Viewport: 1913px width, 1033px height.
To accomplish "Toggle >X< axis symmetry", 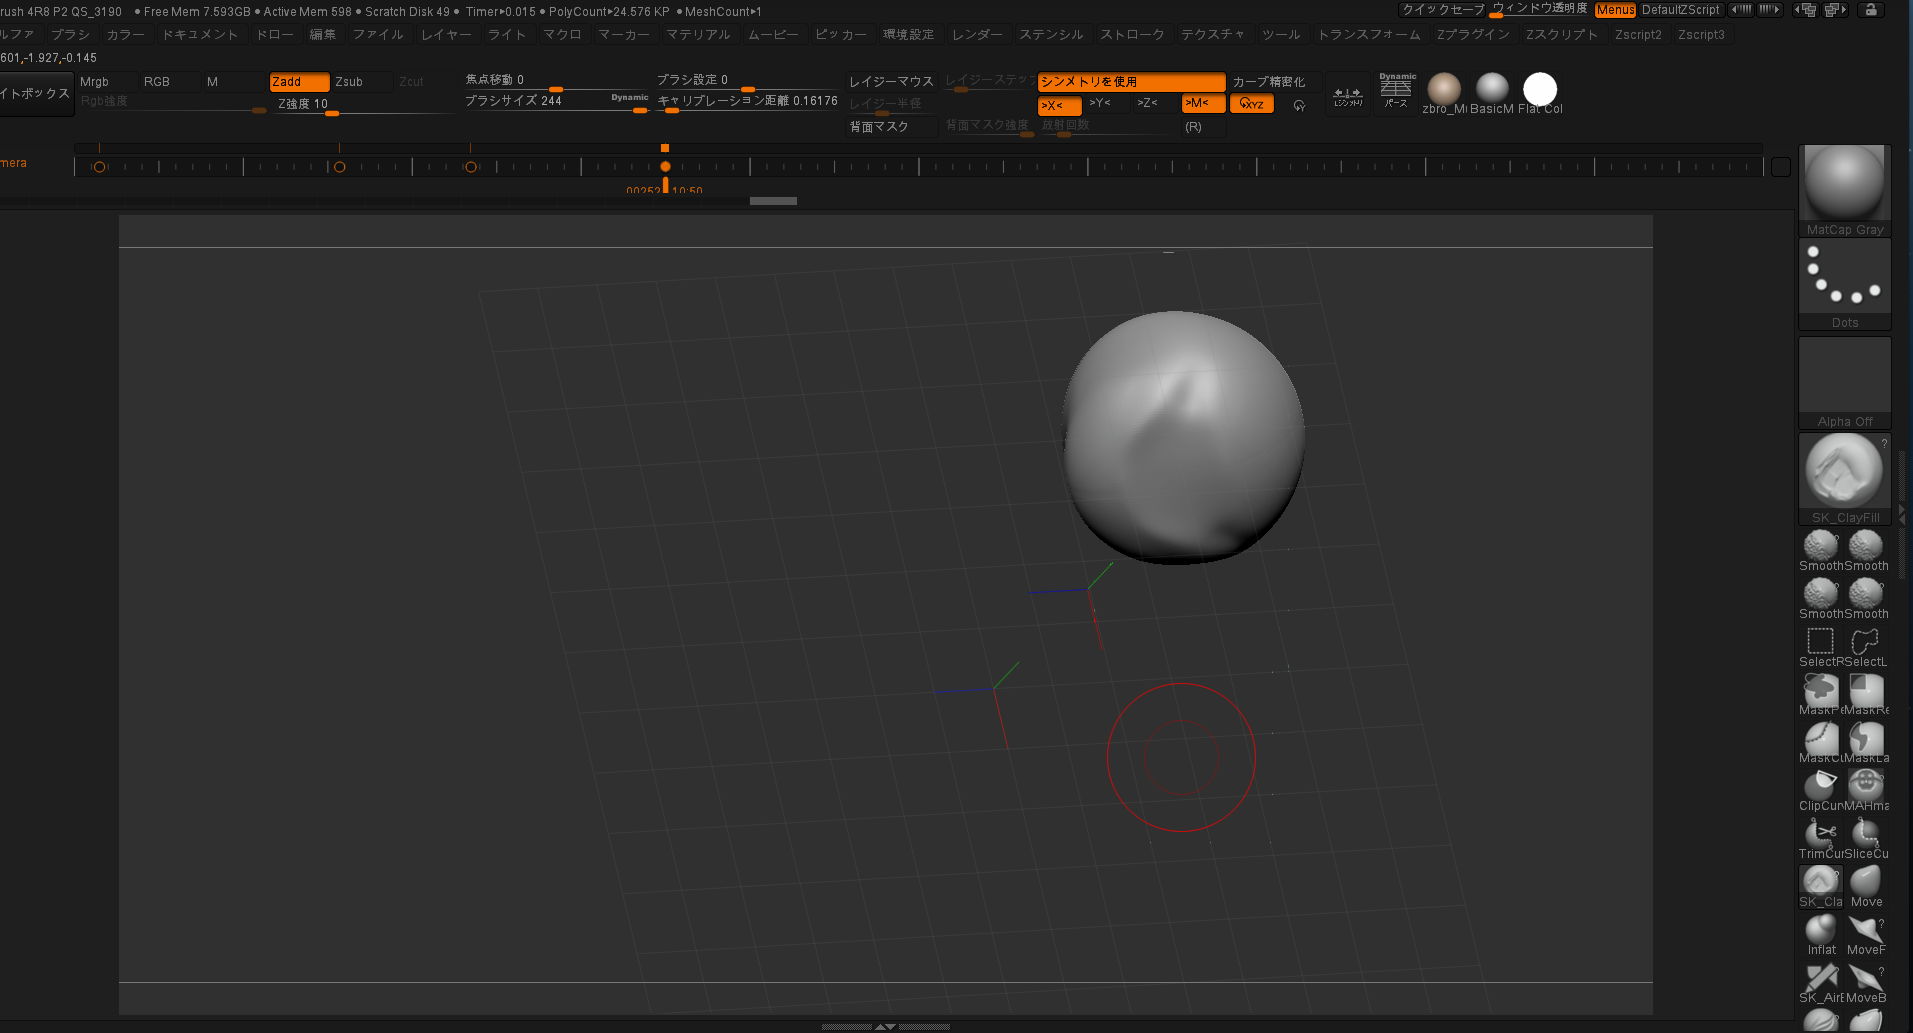I will [x=1059, y=104].
